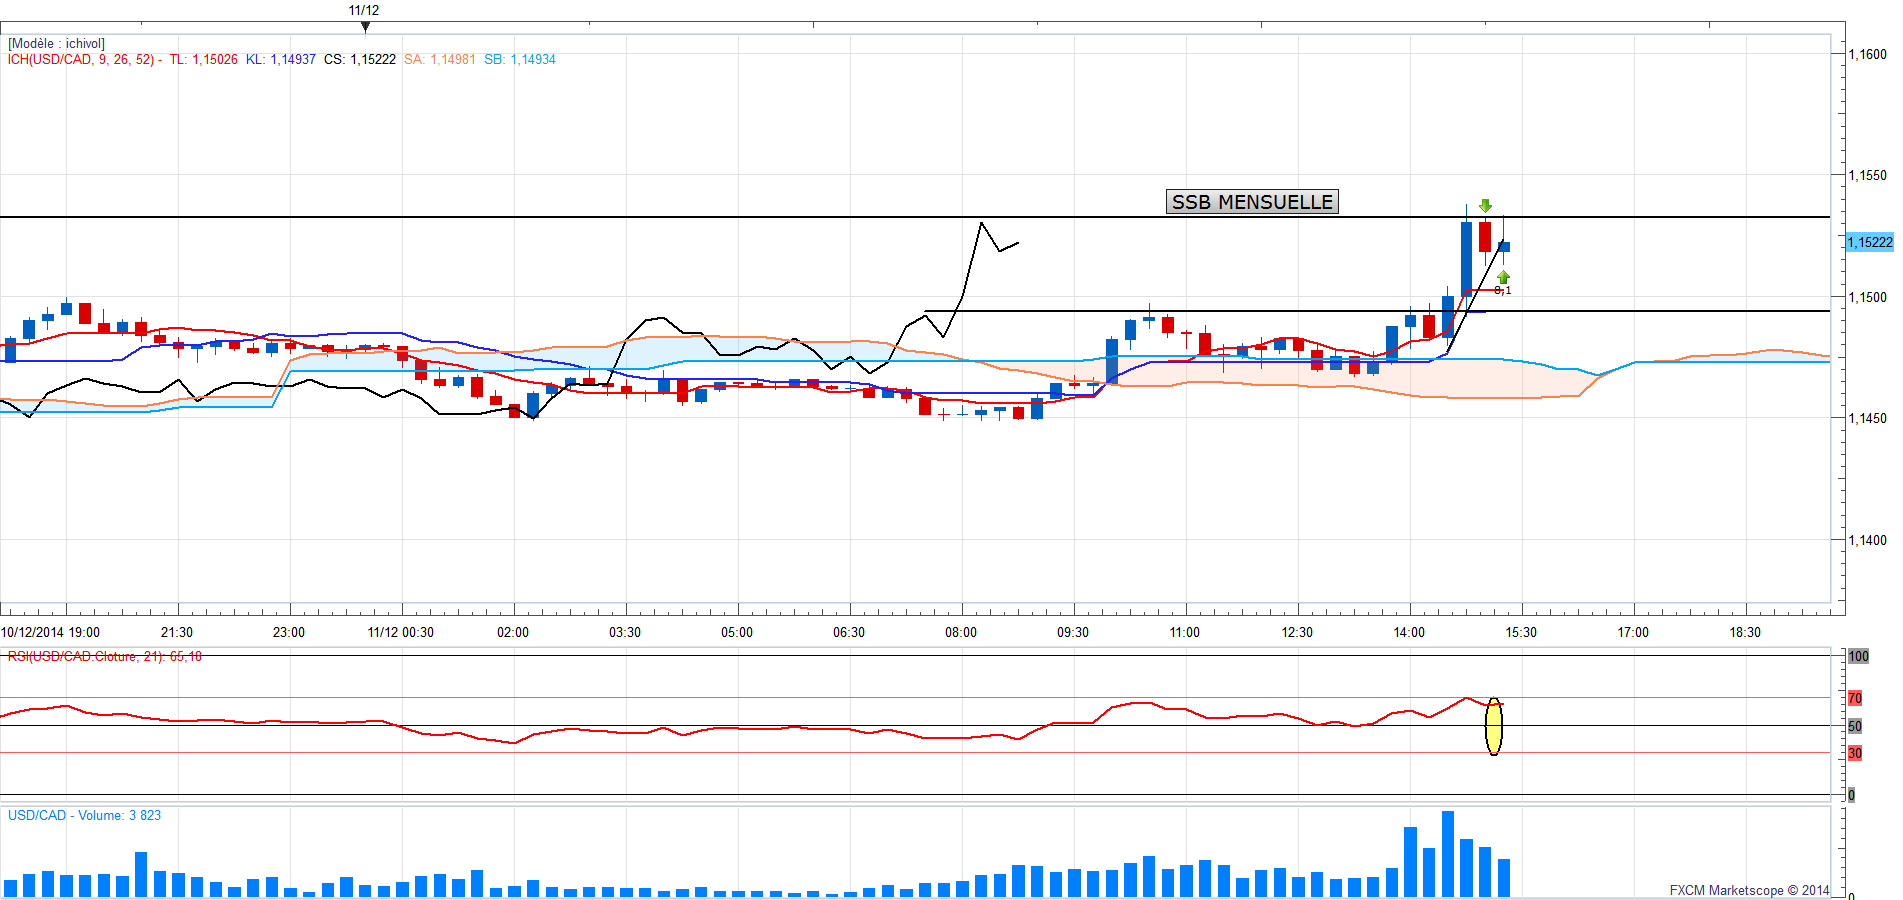Select the USD/CAD - Volume: 3 823 label
The height and width of the screenshot is (900, 1903).
tap(84, 815)
